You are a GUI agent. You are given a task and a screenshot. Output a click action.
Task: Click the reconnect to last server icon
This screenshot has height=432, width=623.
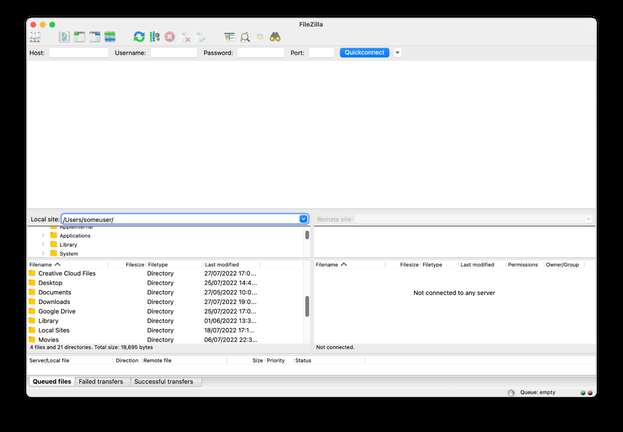(x=201, y=37)
